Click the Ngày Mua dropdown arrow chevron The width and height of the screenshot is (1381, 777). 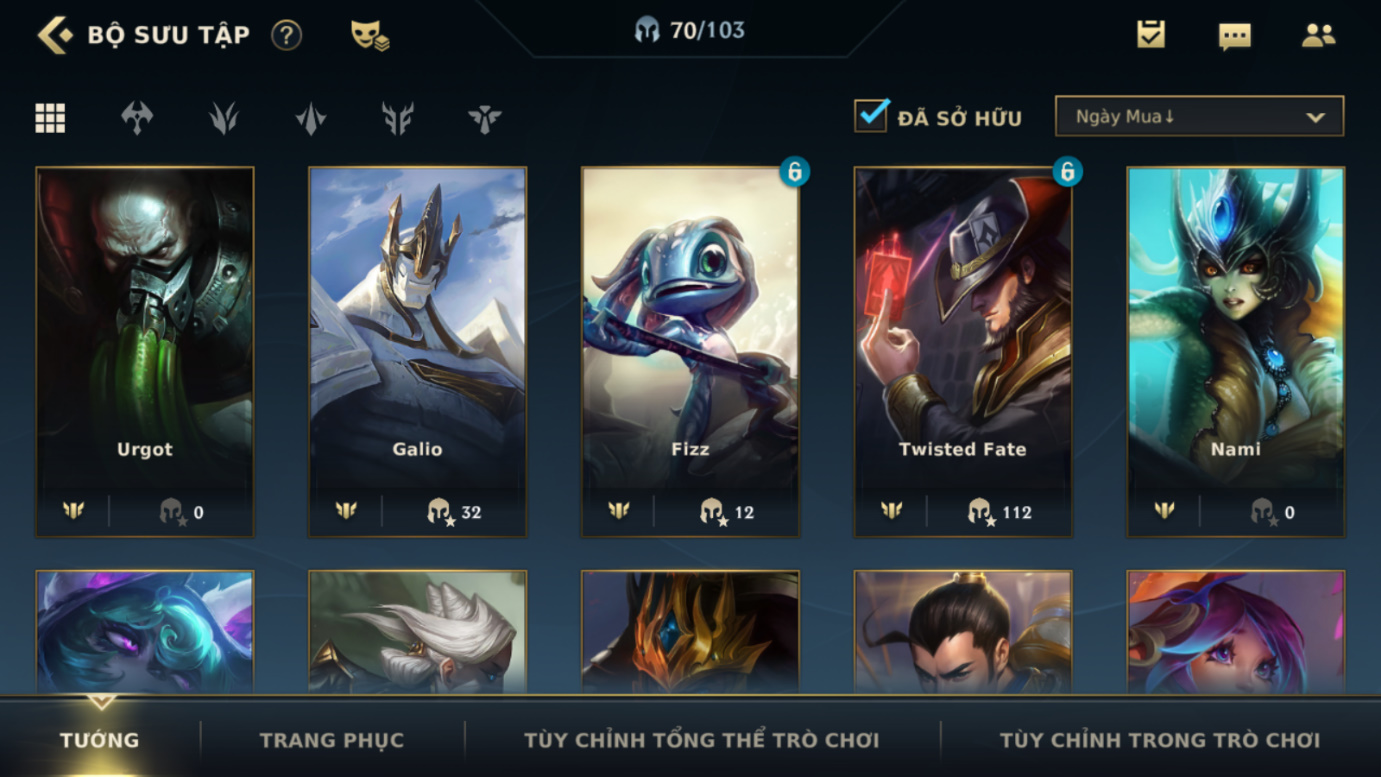point(1316,118)
